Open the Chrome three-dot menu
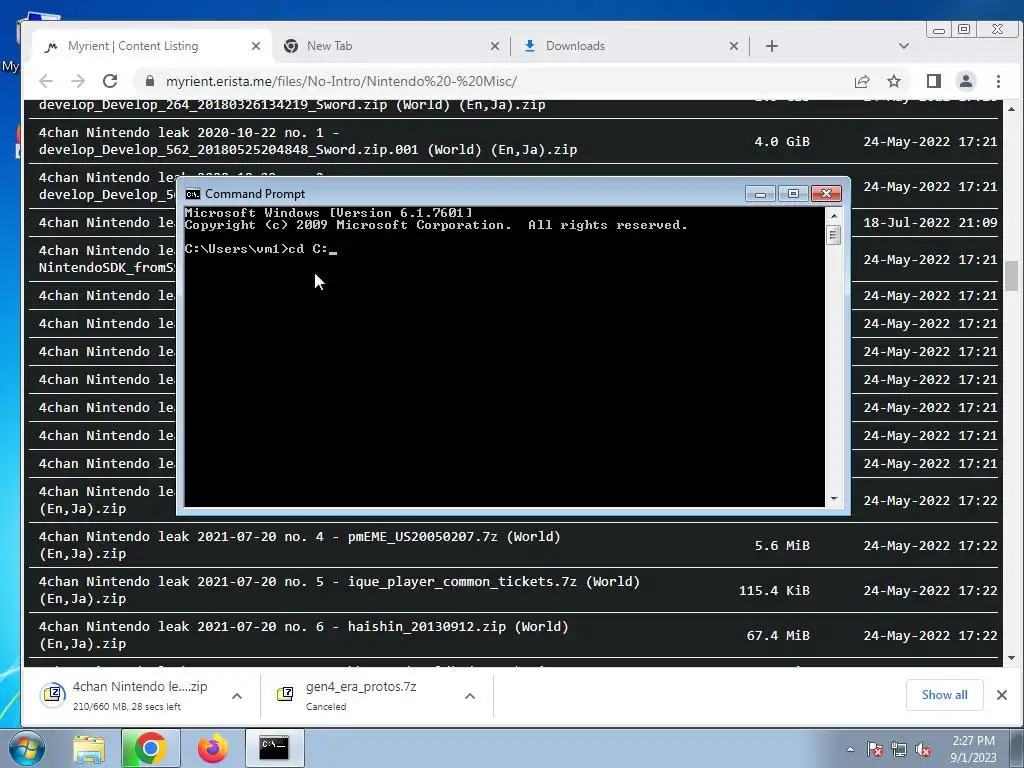The height and width of the screenshot is (768, 1024). pyautogui.click(x=998, y=81)
